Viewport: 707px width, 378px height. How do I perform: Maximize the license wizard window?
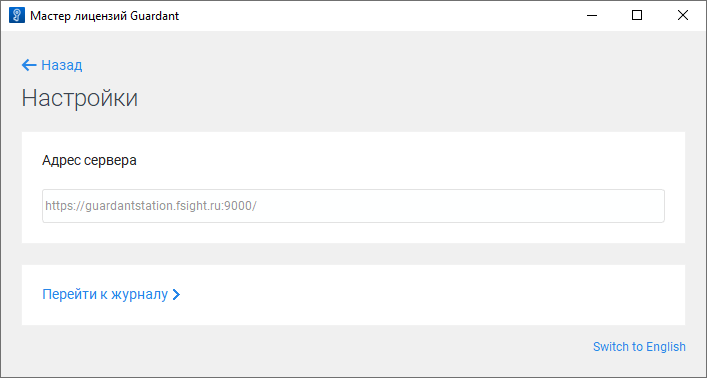coord(637,15)
